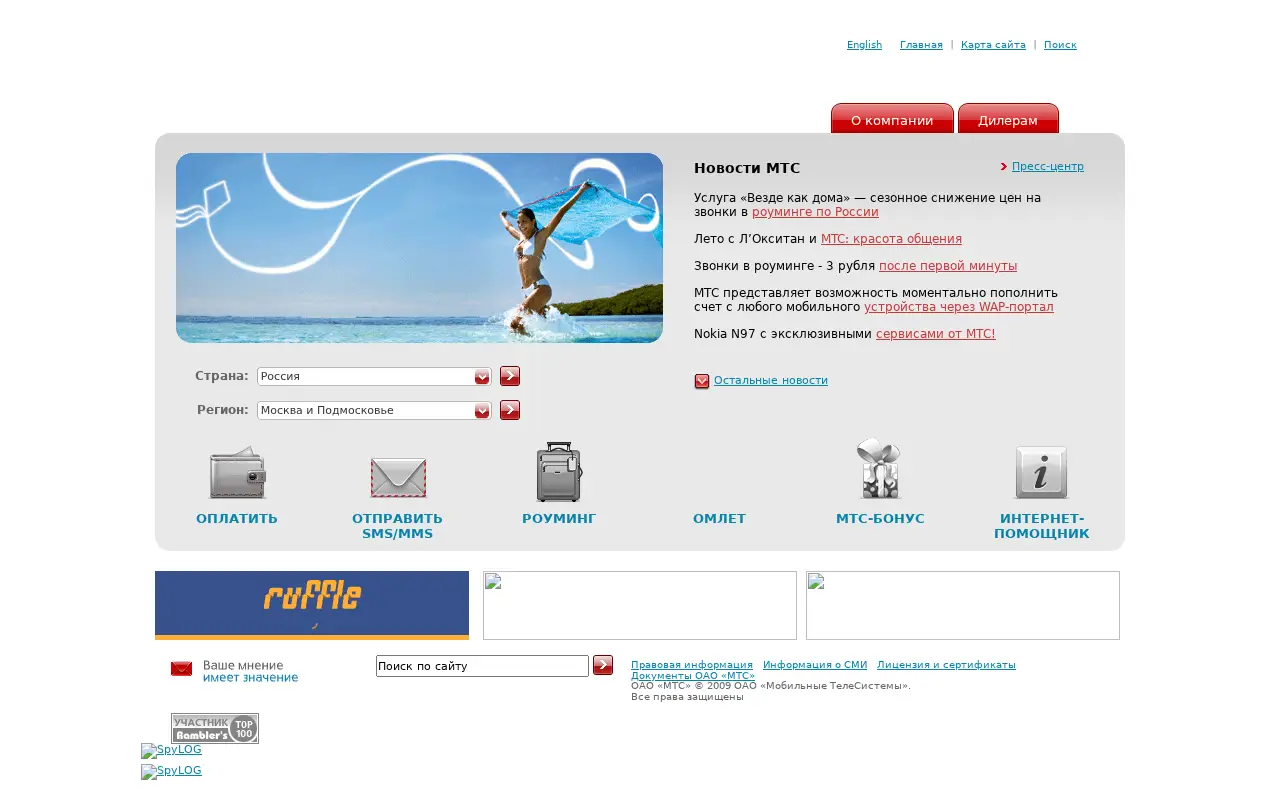Click the summer beach promo banner
This screenshot has width=1280, height=800.
pyautogui.click(x=419, y=248)
